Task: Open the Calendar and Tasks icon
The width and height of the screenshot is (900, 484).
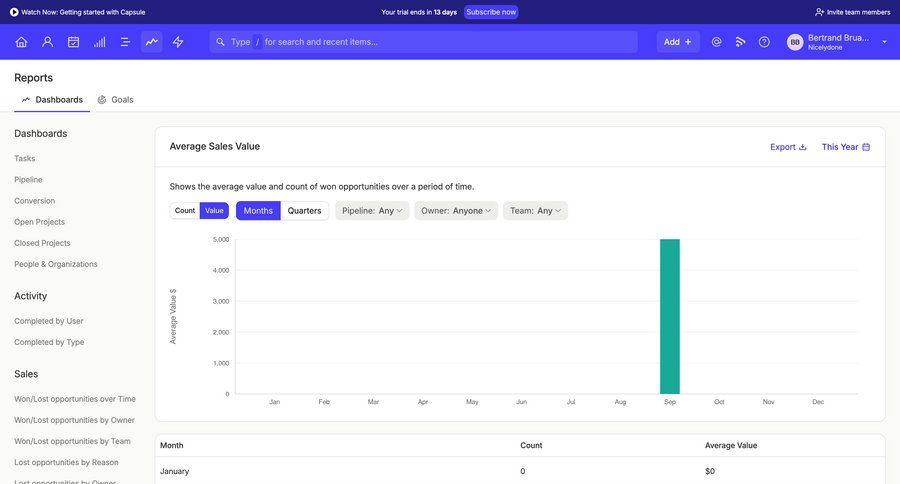Action: pyautogui.click(x=73, y=42)
